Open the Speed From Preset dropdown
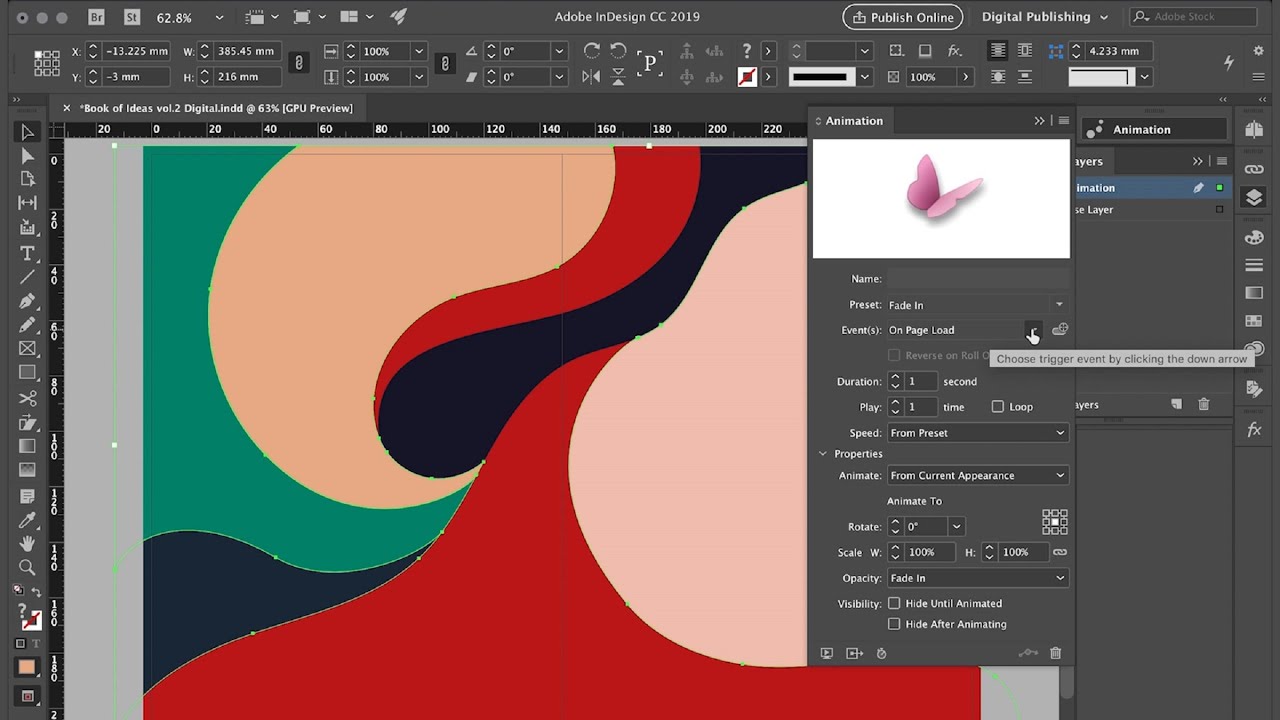 point(977,433)
